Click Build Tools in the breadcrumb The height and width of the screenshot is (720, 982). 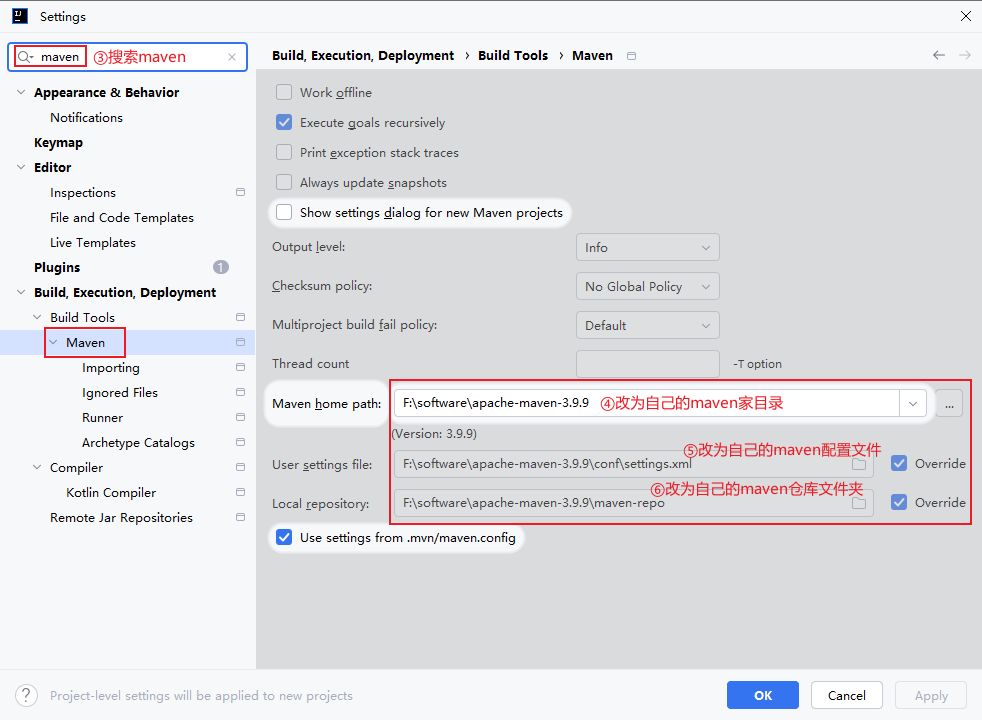[x=513, y=56]
